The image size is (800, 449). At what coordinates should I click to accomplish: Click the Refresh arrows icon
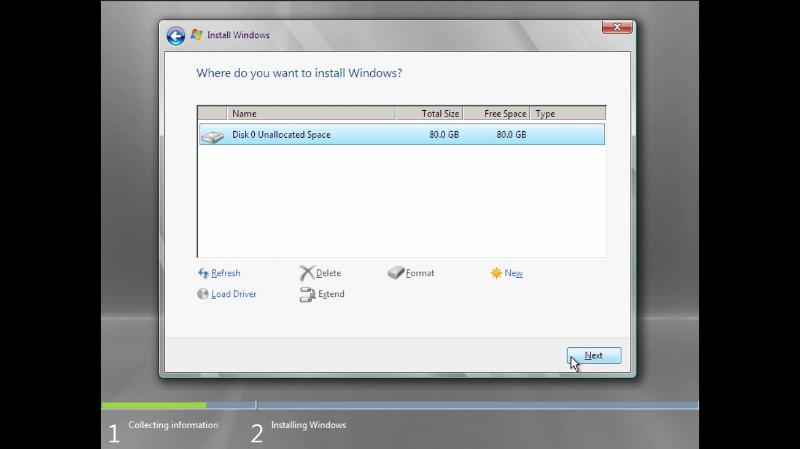(x=203, y=273)
